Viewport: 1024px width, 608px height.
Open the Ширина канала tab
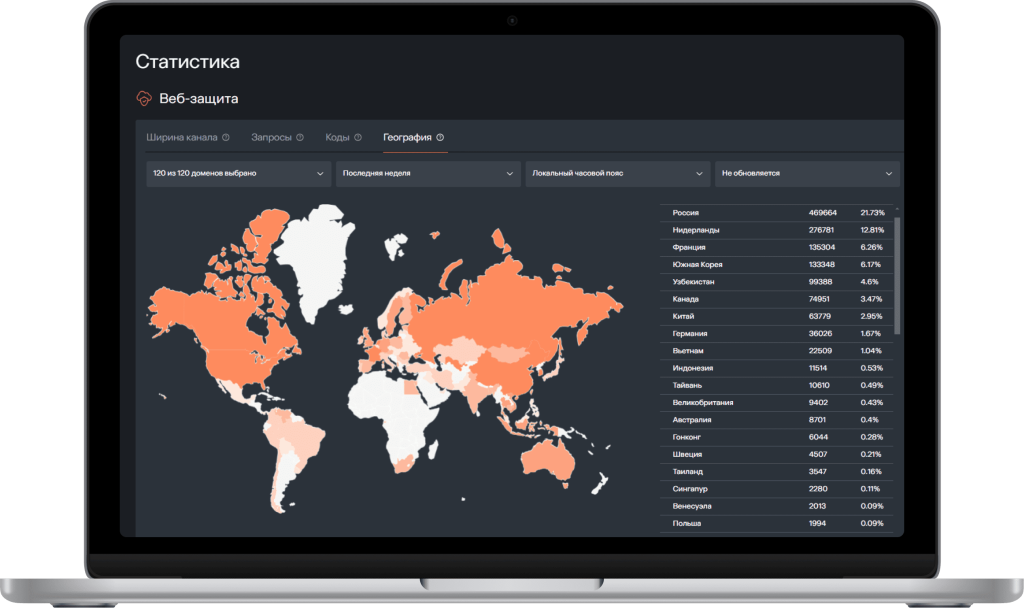[x=181, y=137]
